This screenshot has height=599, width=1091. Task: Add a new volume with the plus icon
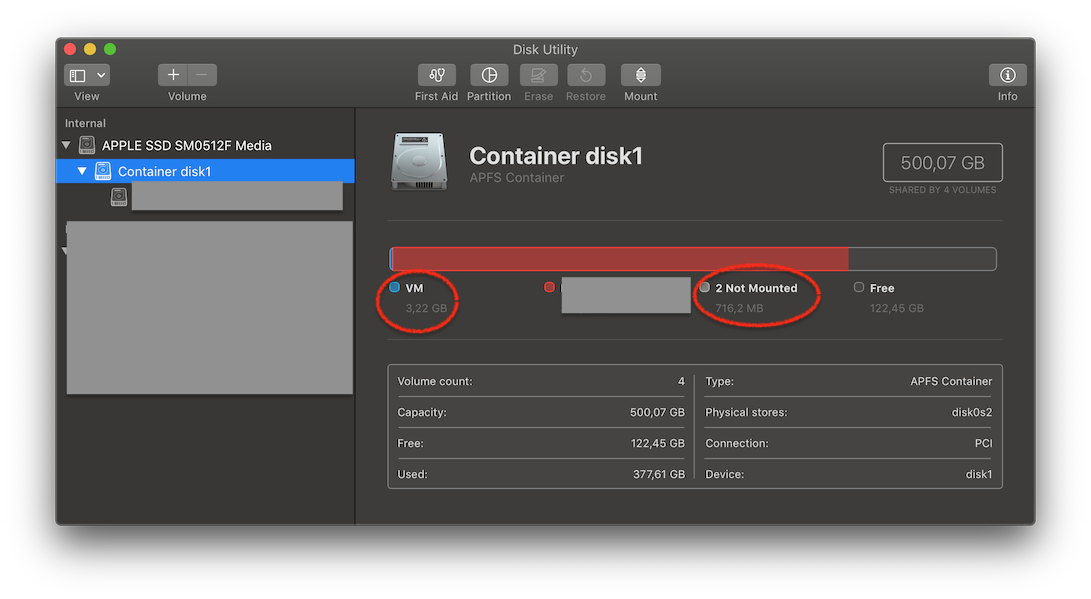coord(173,74)
